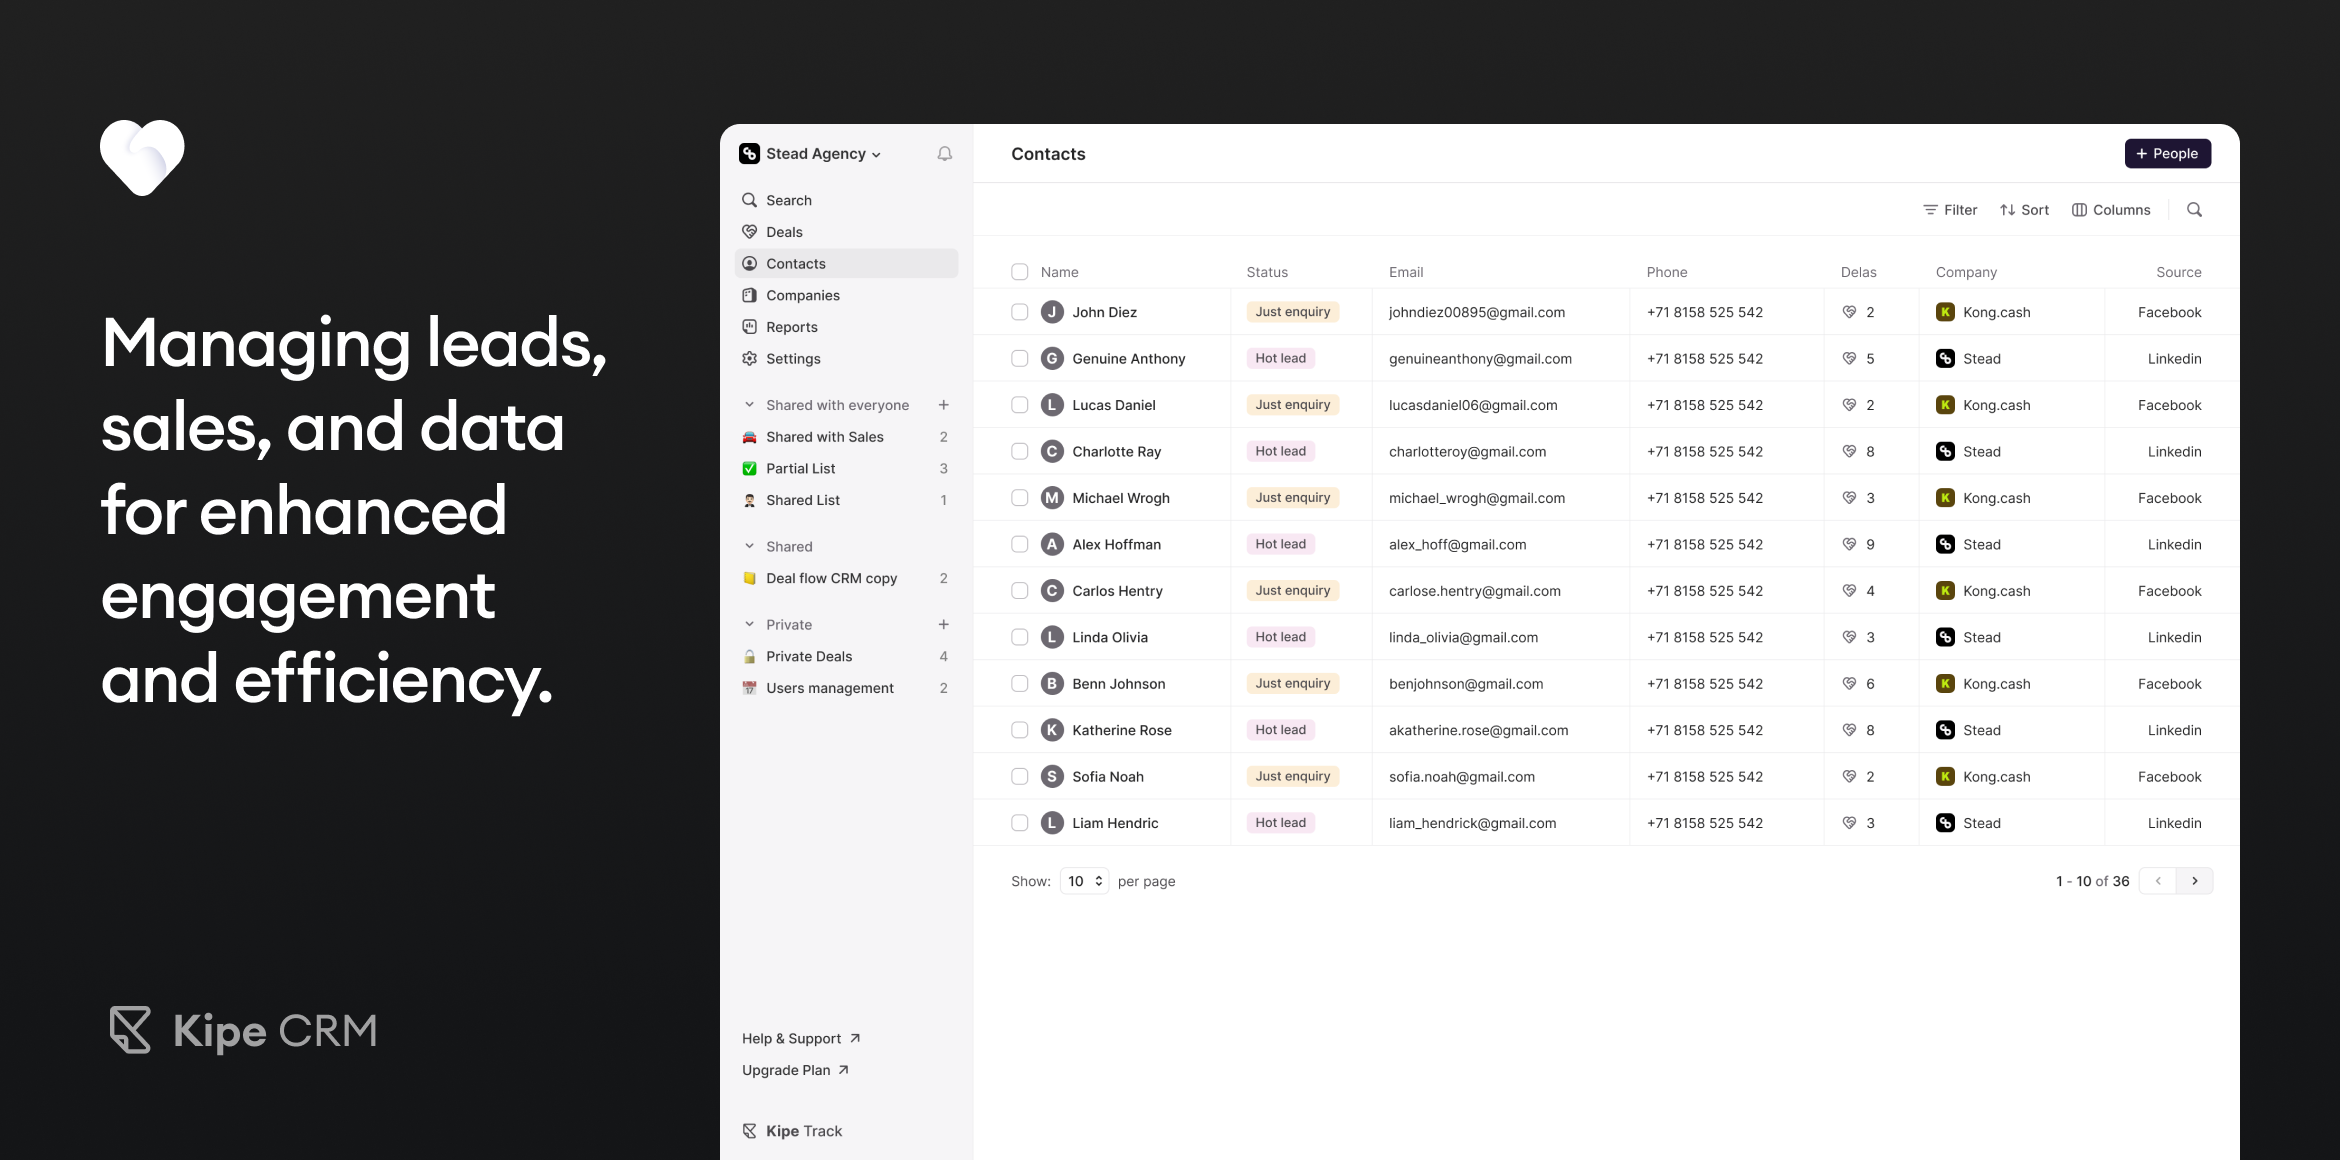Viewport: 2340px width, 1160px height.
Task: Click the Add People button
Action: click(2167, 152)
